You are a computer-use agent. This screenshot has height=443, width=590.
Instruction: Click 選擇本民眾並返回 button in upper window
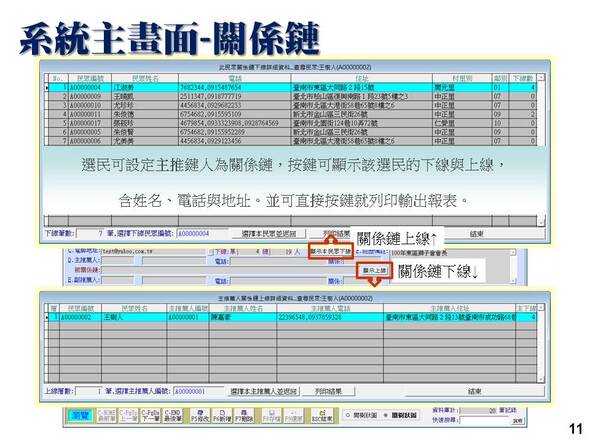[268, 234]
